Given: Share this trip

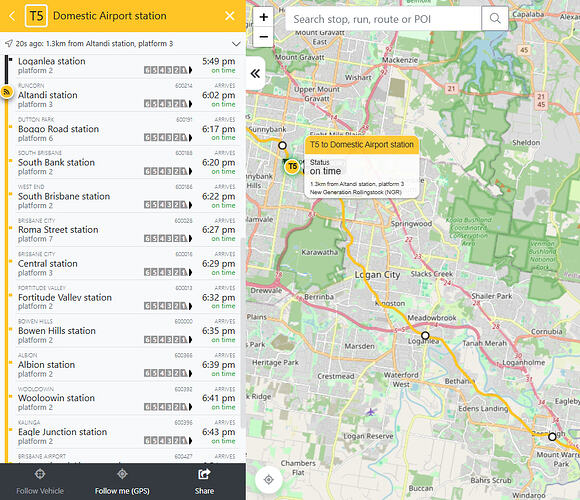Looking at the screenshot, I should [x=204, y=481].
